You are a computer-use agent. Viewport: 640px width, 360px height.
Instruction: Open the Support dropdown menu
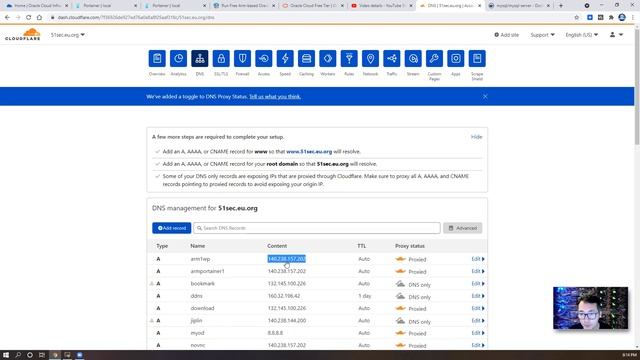pos(542,35)
